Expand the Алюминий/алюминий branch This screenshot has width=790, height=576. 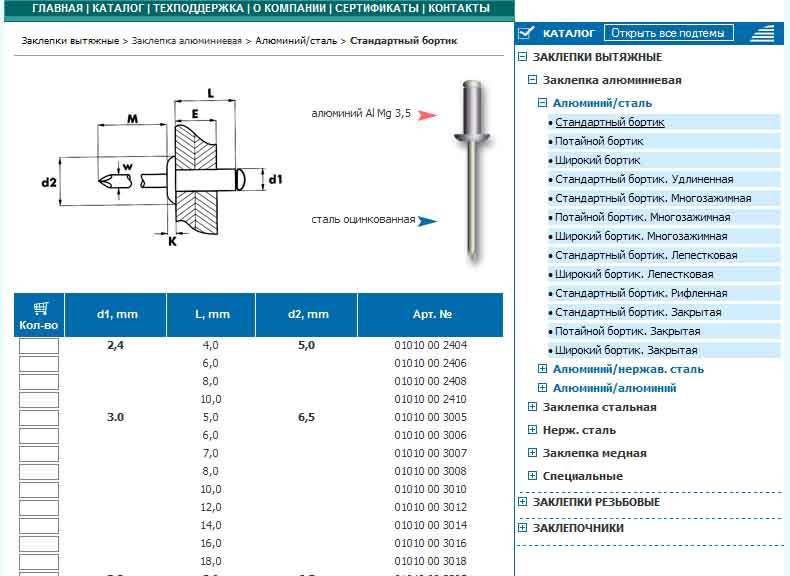[x=542, y=388]
